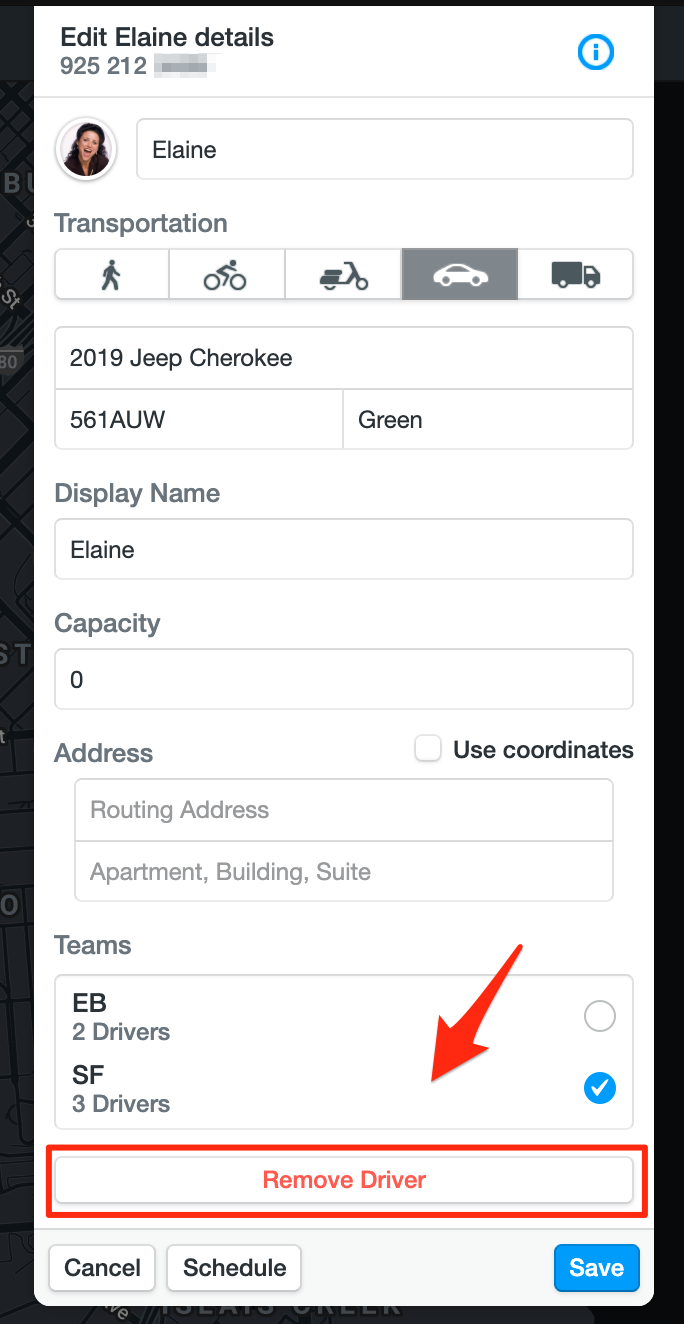The height and width of the screenshot is (1324, 684).
Task: Cancel editing driver details
Action: pyautogui.click(x=102, y=1268)
